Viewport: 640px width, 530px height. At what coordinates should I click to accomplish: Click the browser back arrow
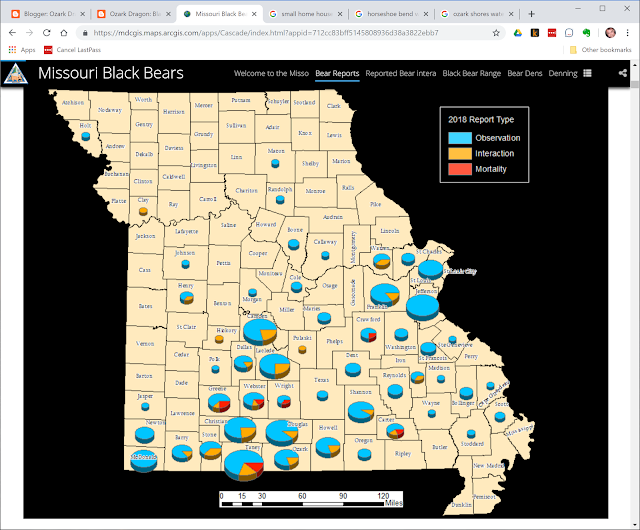(x=12, y=33)
